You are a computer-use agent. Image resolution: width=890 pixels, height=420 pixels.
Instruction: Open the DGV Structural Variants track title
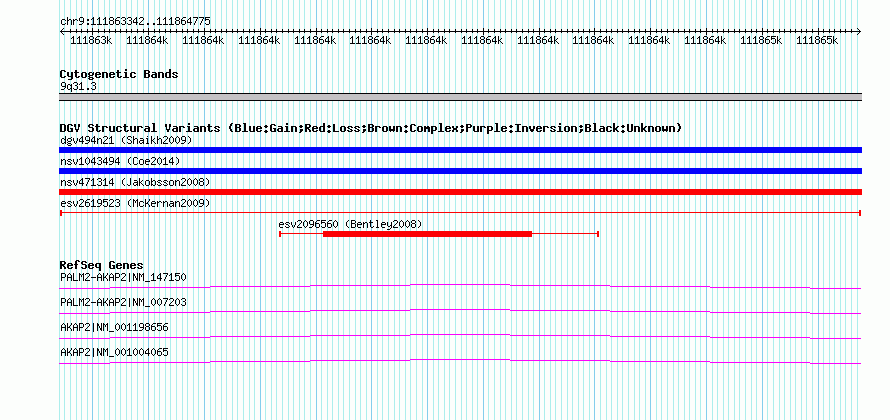(370, 128)
